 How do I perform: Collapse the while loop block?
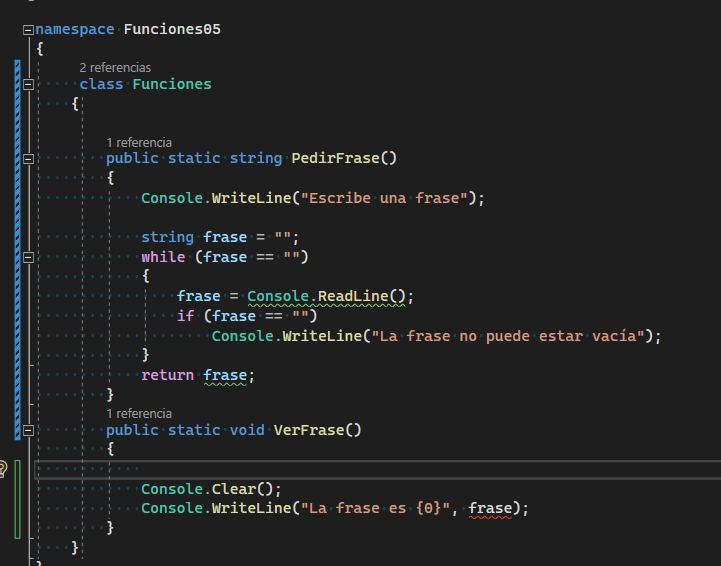click(28, 257)
